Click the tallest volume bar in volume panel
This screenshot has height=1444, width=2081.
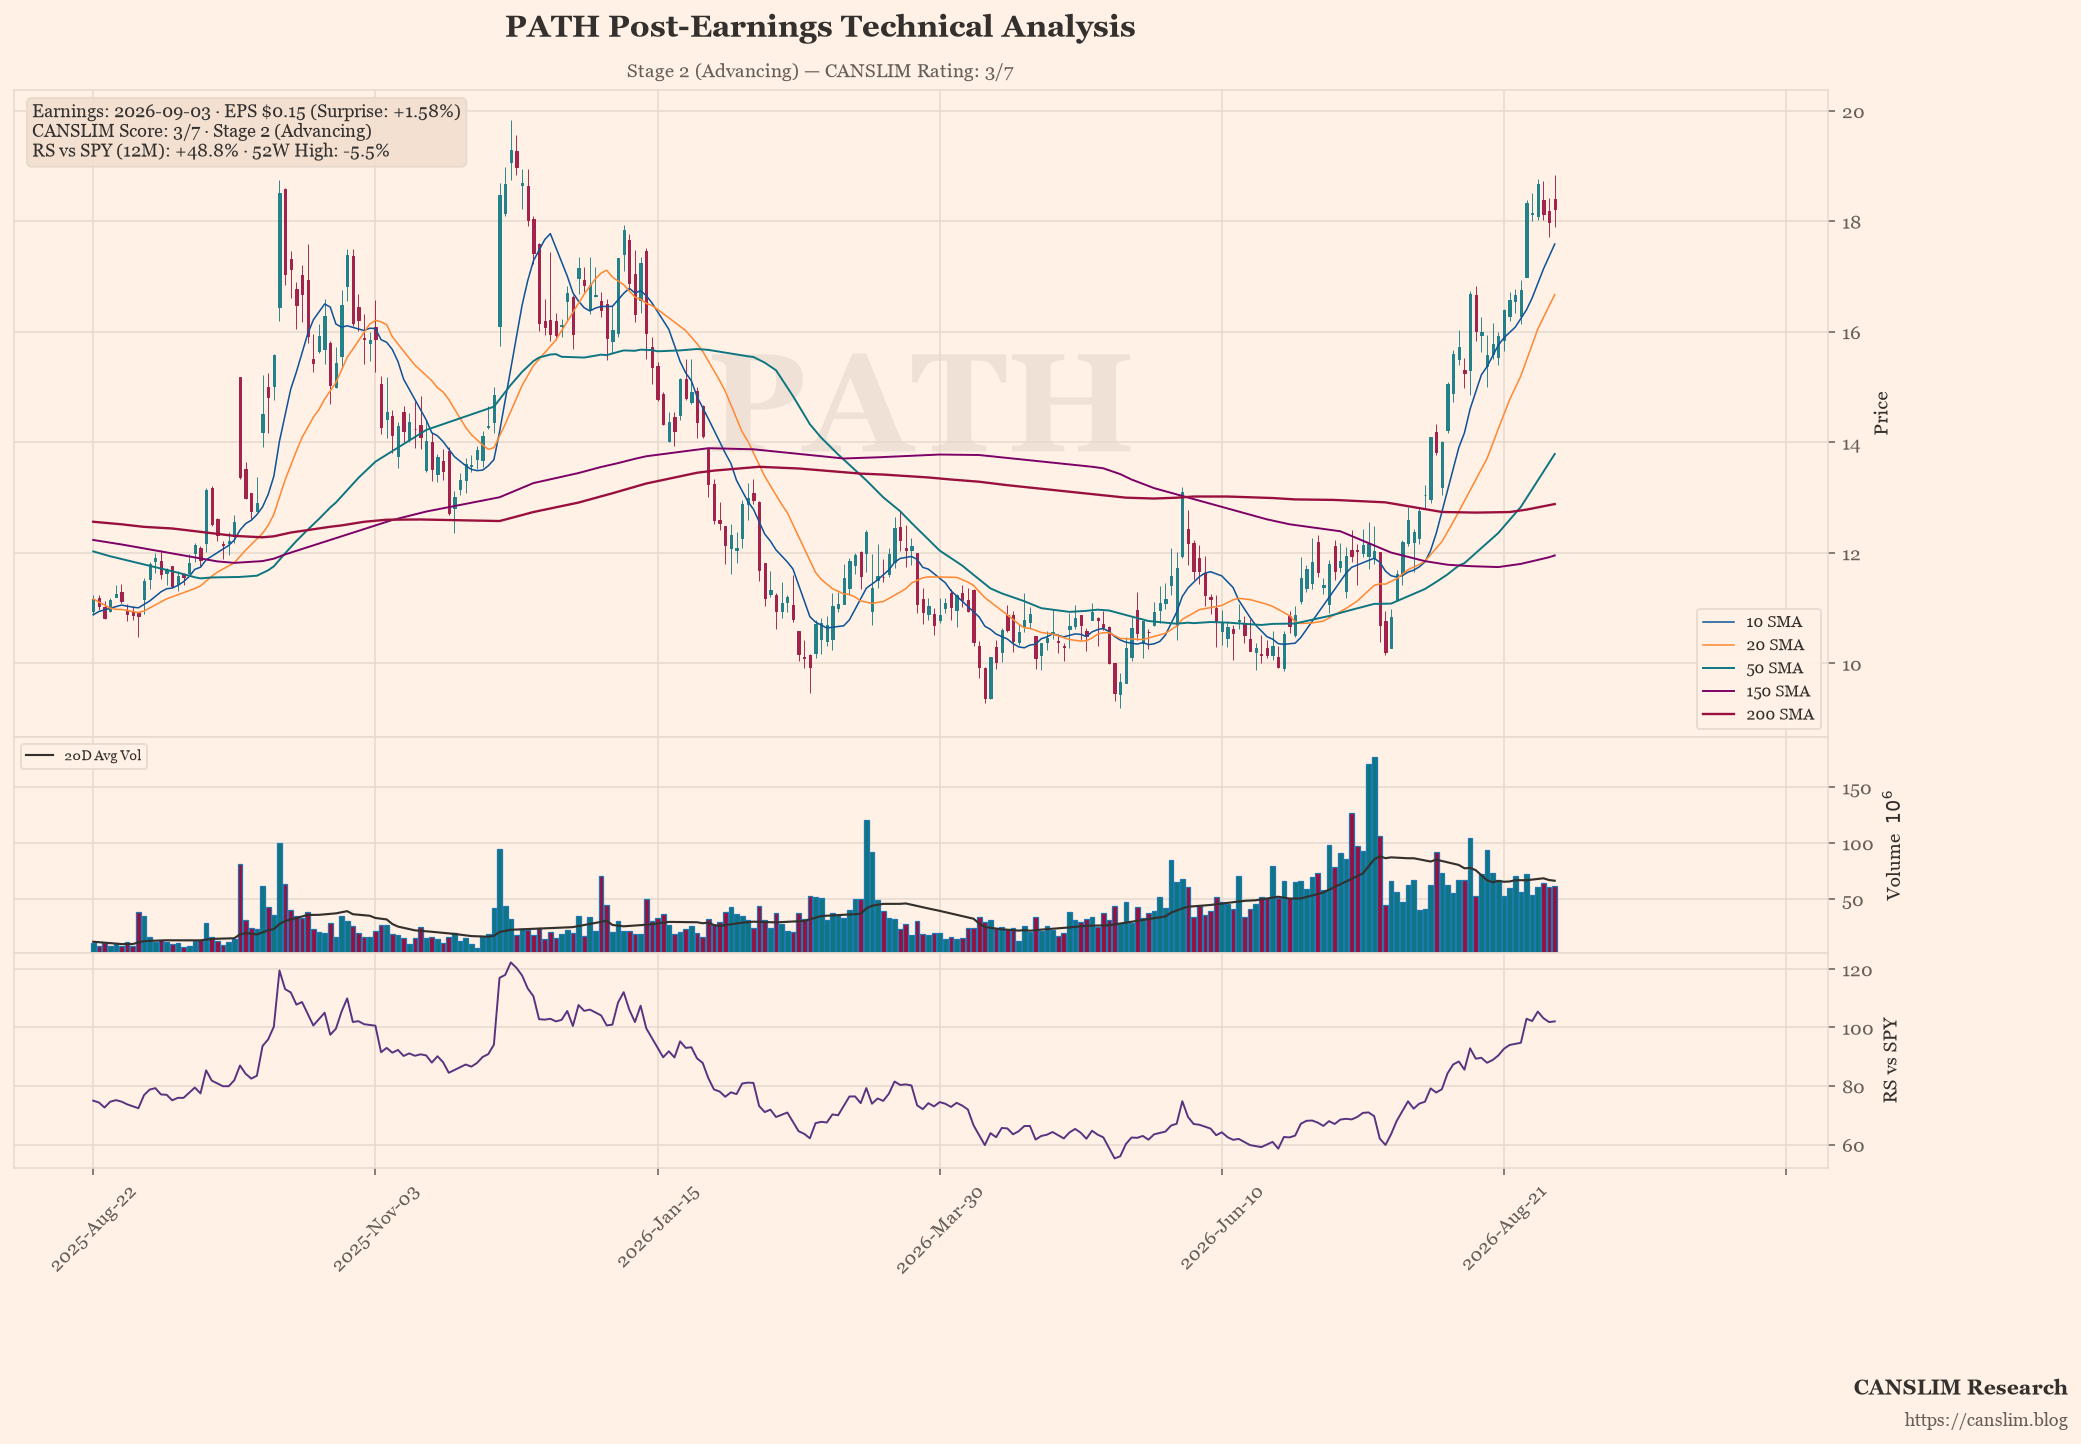pos(1375,855)
